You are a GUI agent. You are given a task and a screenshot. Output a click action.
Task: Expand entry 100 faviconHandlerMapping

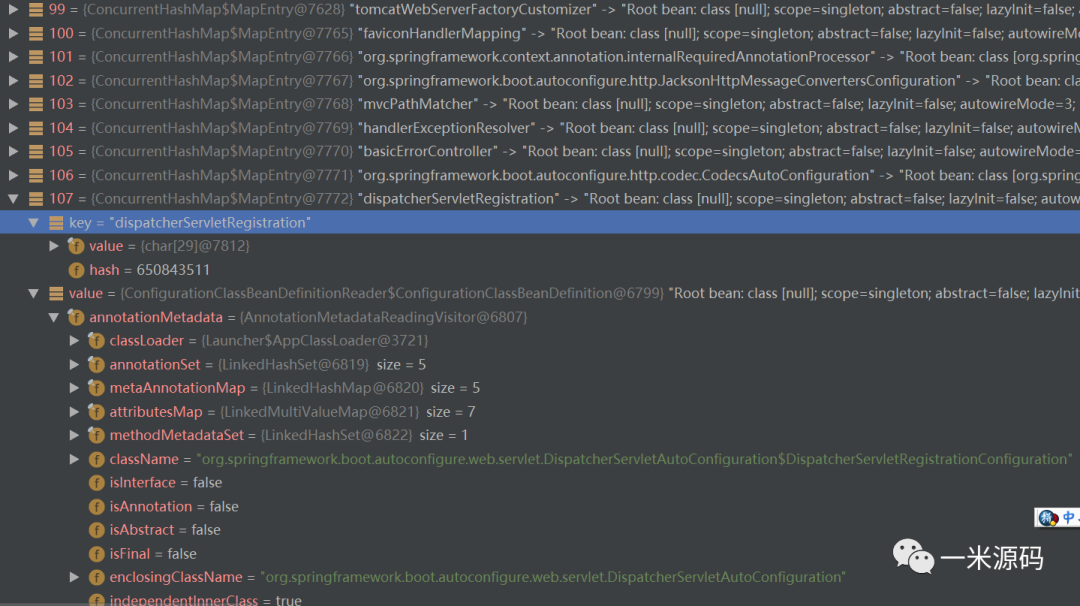tap(13, 33)
